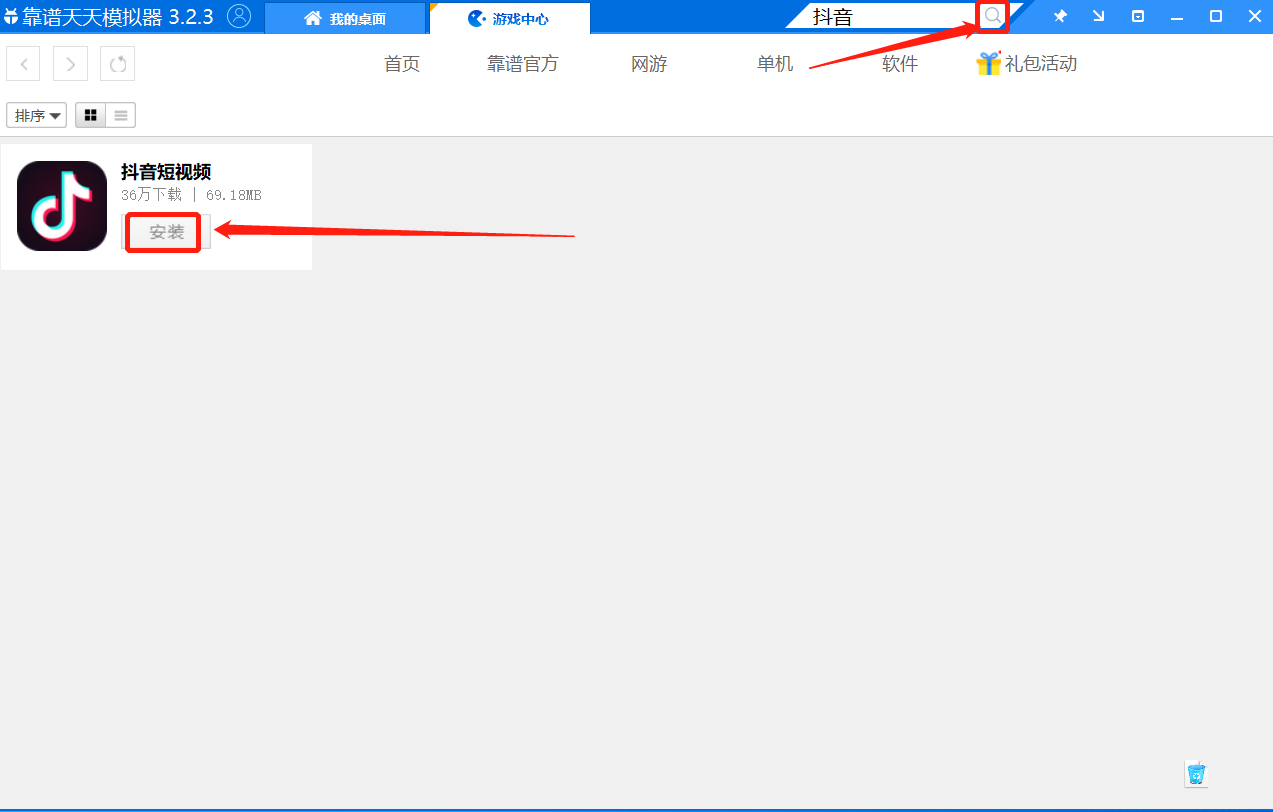The image size is (1273, 812).
Task: Switch to list view layout
Action: pyautogui.click(x=120, y=115)
